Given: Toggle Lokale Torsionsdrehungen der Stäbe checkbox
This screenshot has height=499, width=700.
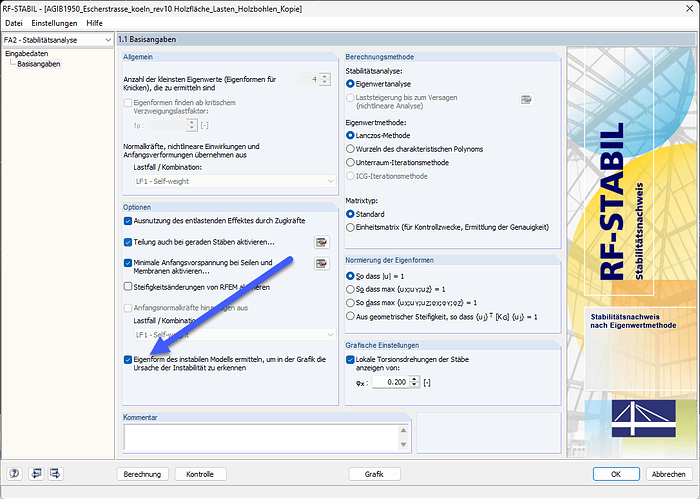Looking at the screenshot, I should 350,359.
